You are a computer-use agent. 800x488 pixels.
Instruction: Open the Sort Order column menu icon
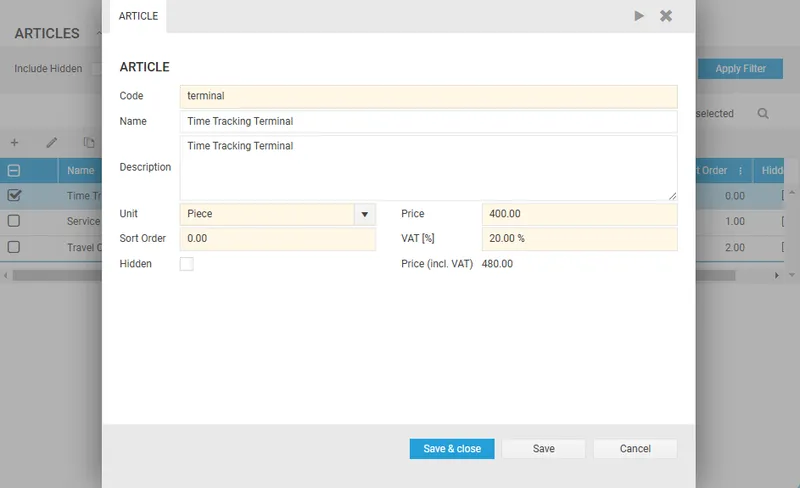pyautogui.click(x=740, y=171)
